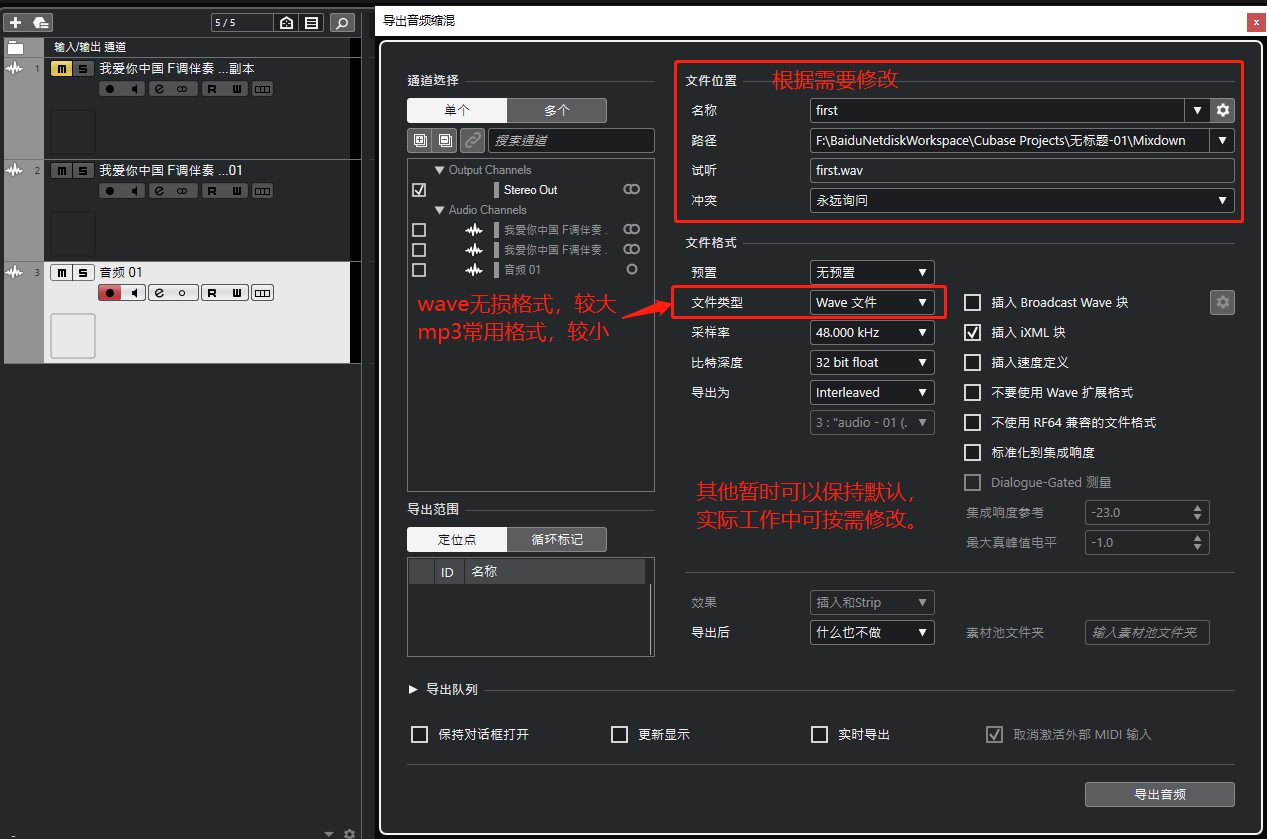The width and height of the screenshot is (1267, 839).
Task: Enable Read automation R on 音频 01
Action: pyautogui.click(x=212, y=293)
